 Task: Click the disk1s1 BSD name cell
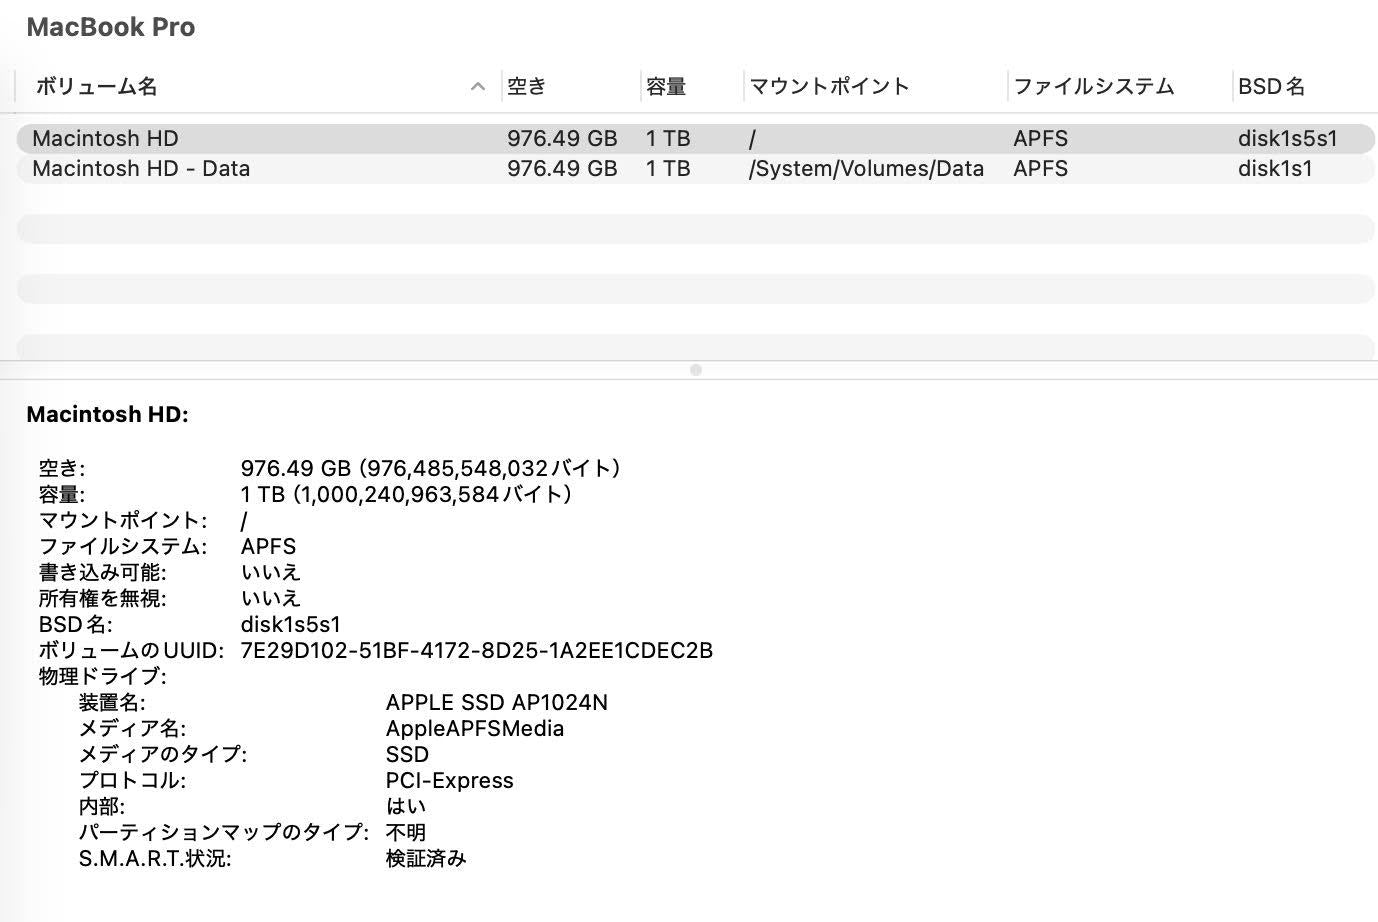1275,168
